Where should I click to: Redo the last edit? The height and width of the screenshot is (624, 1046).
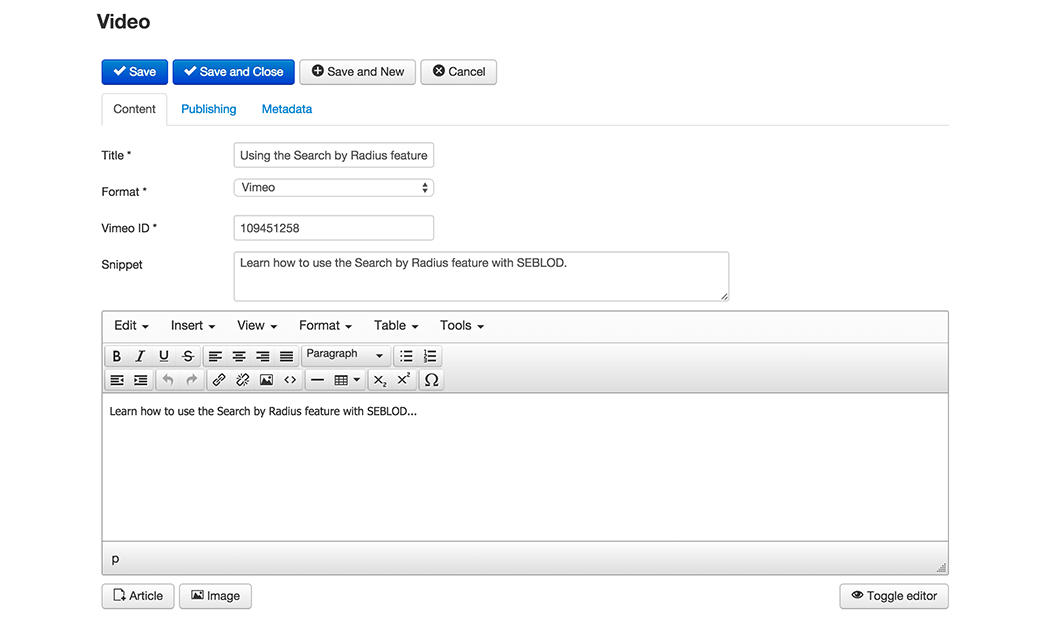pyautogui.click(x=191, y=380)
